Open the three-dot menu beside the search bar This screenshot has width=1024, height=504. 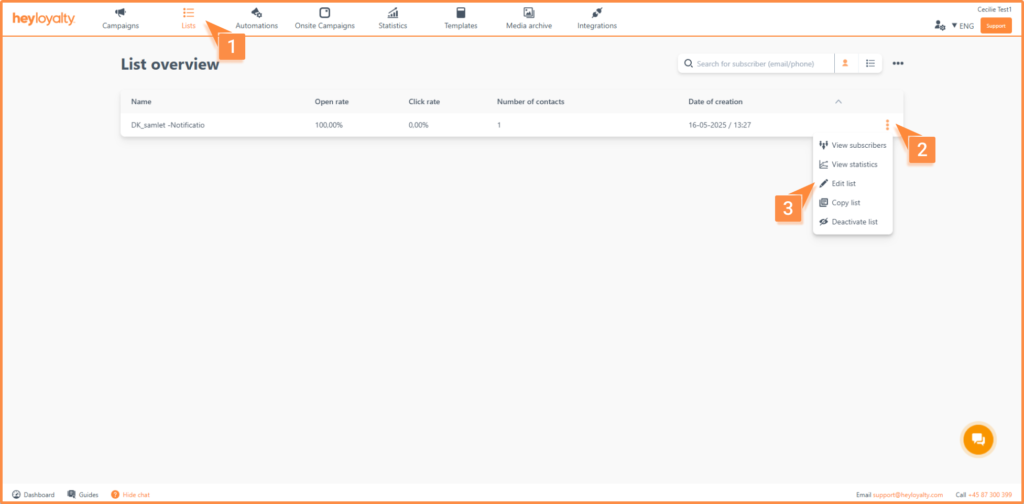(x=898, y=64)
